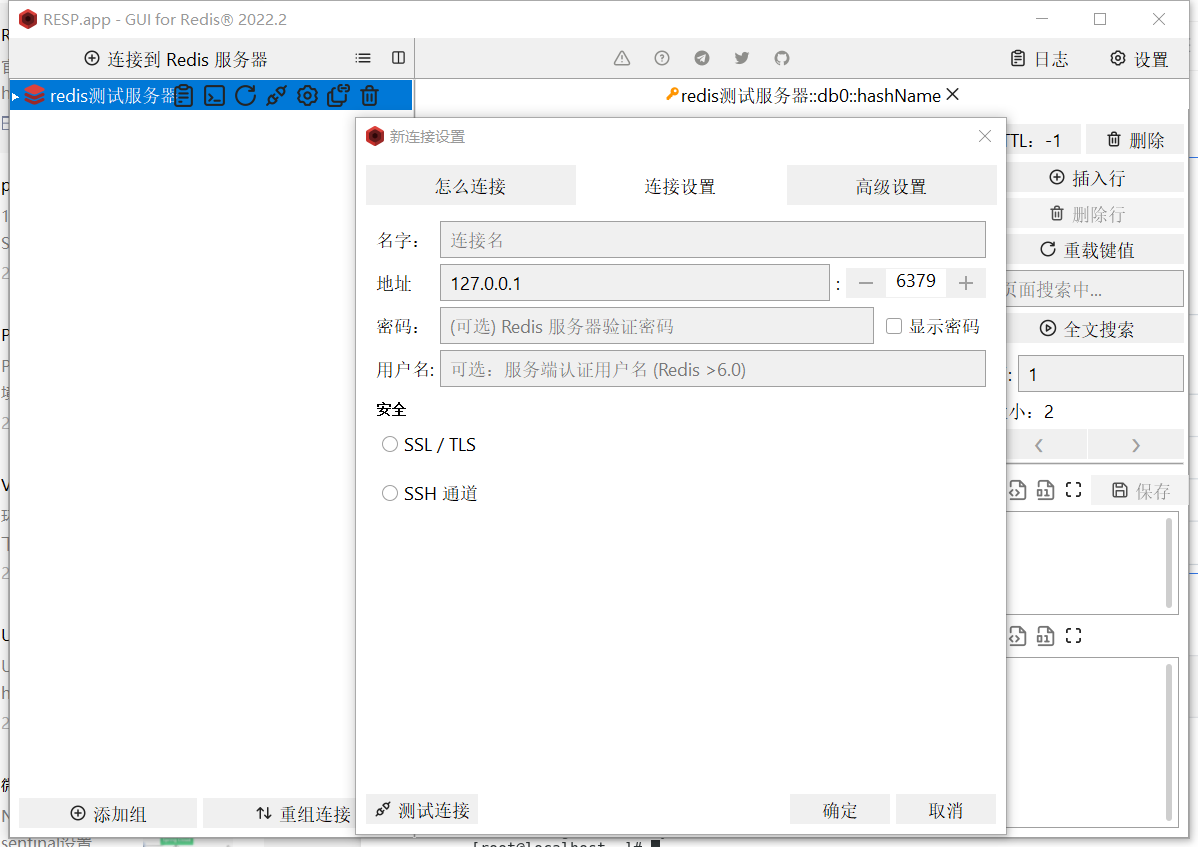Image resolution: width=1198 pixels, height=847 pixels.
Task: Click the upper code-file formatter icon
Action: click(x=1017, y=490)
